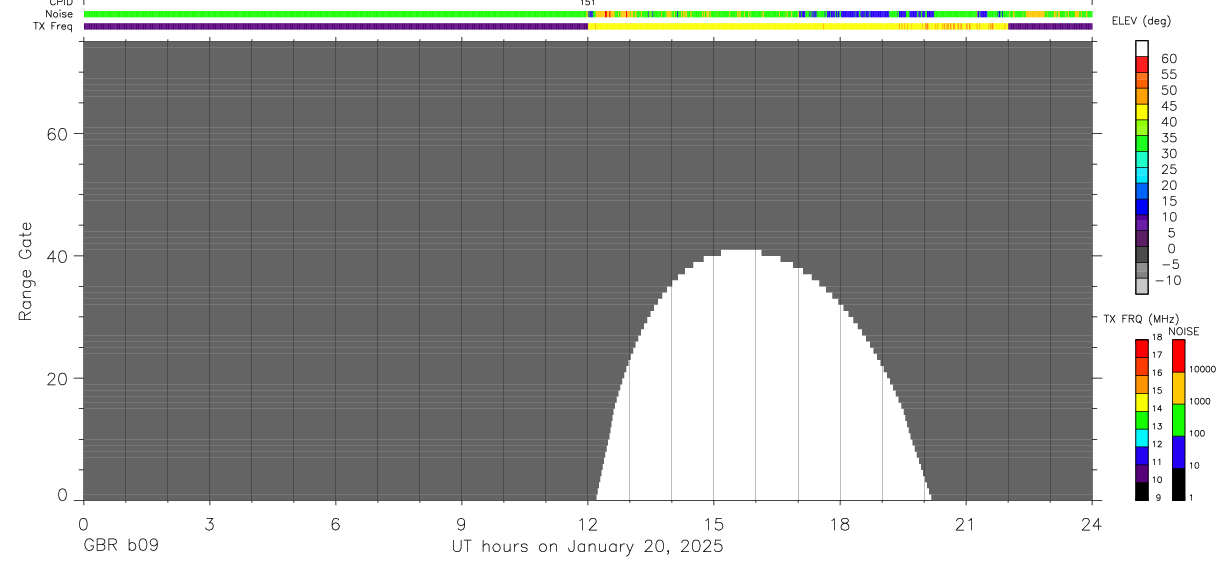Viewport: 1228px width, 567px height.
Task: Click the x-axis tick label '9'
Action: coord(461,523)
